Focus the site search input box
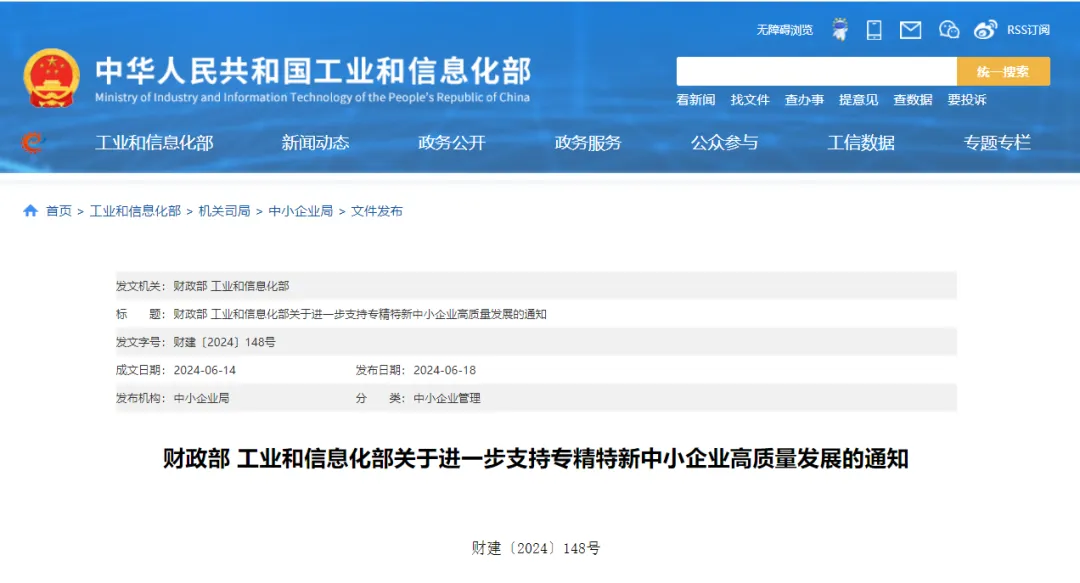The width and height of the screenshot is (1080, 583). tap(816, 71)
